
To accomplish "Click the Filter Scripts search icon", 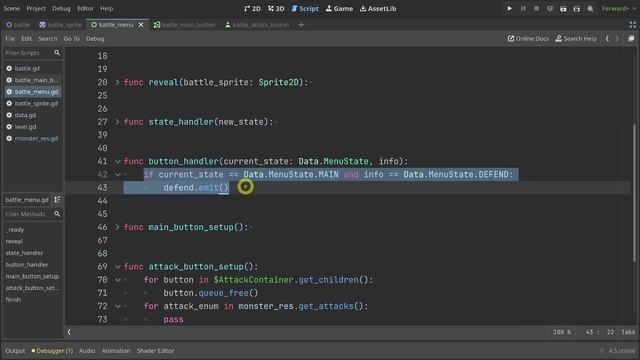I will [x=57, y=53].
